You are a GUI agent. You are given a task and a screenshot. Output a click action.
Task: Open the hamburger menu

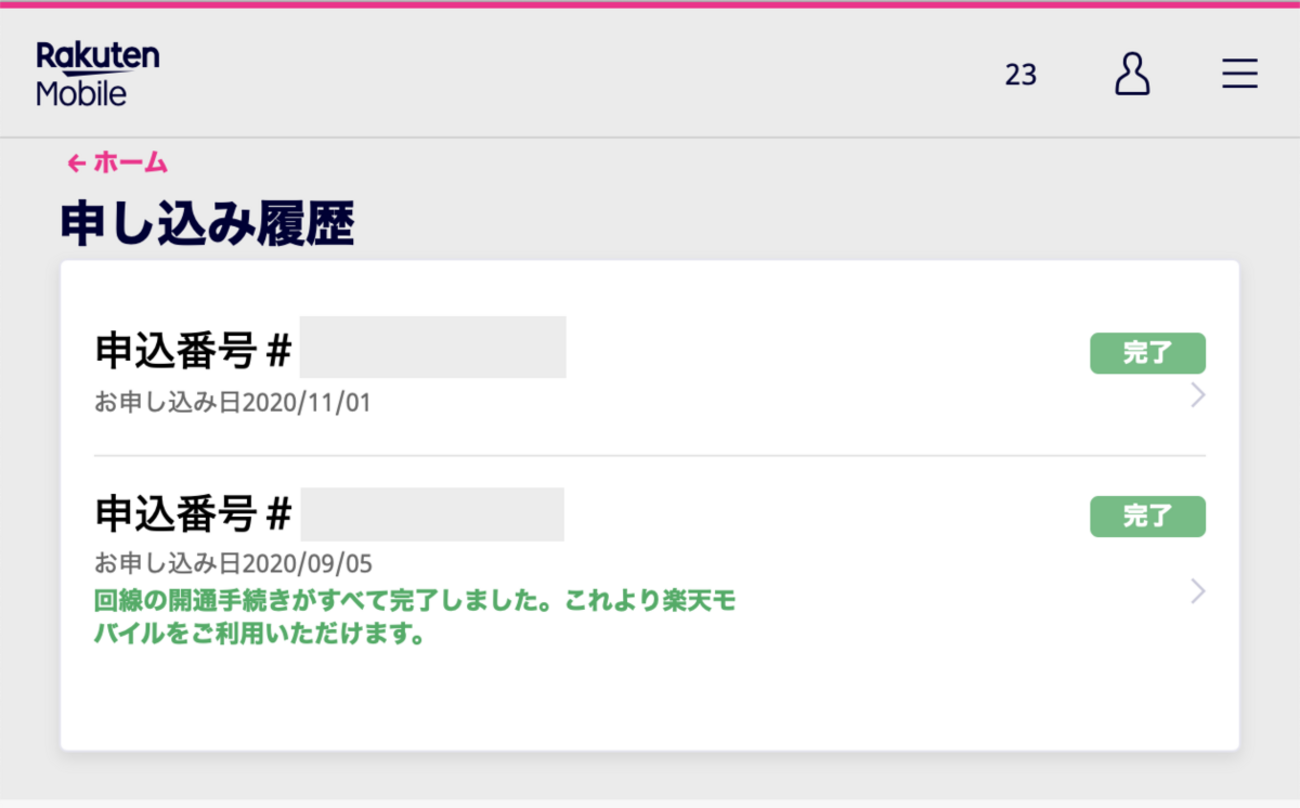click(1240, 74)
